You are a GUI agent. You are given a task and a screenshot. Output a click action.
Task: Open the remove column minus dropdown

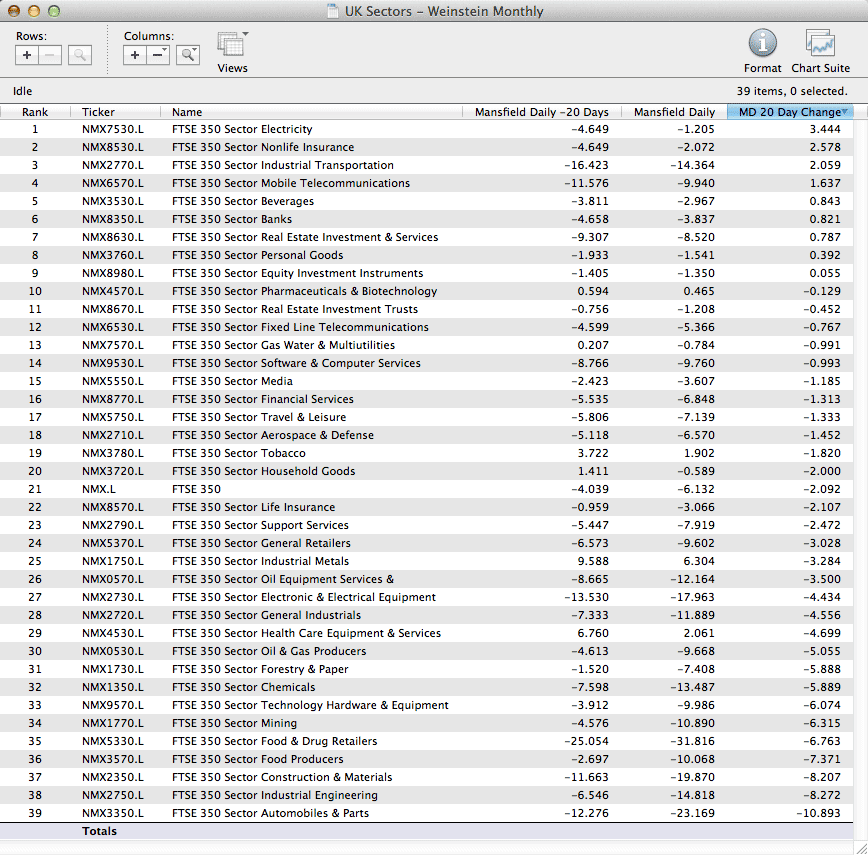click(158, 55)
